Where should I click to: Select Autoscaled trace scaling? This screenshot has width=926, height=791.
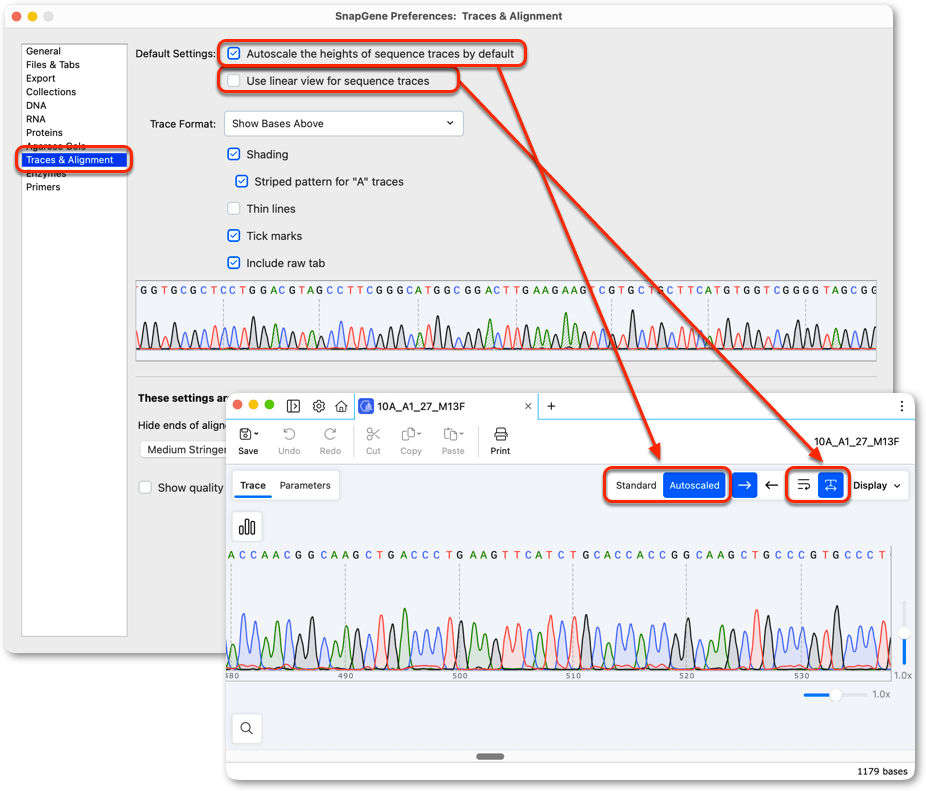pos(694,485)
